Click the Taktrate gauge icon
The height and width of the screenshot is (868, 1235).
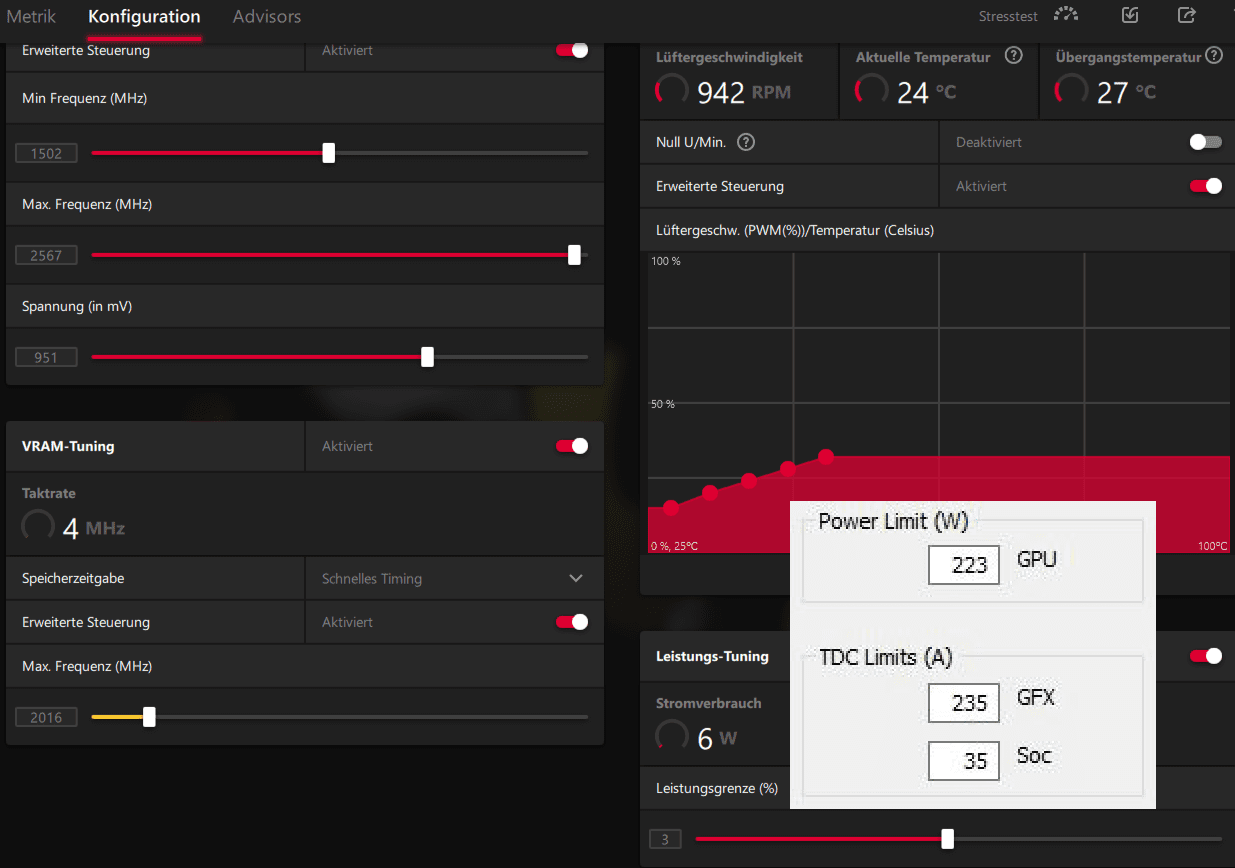pyautogui.click(x=38, y=526)
